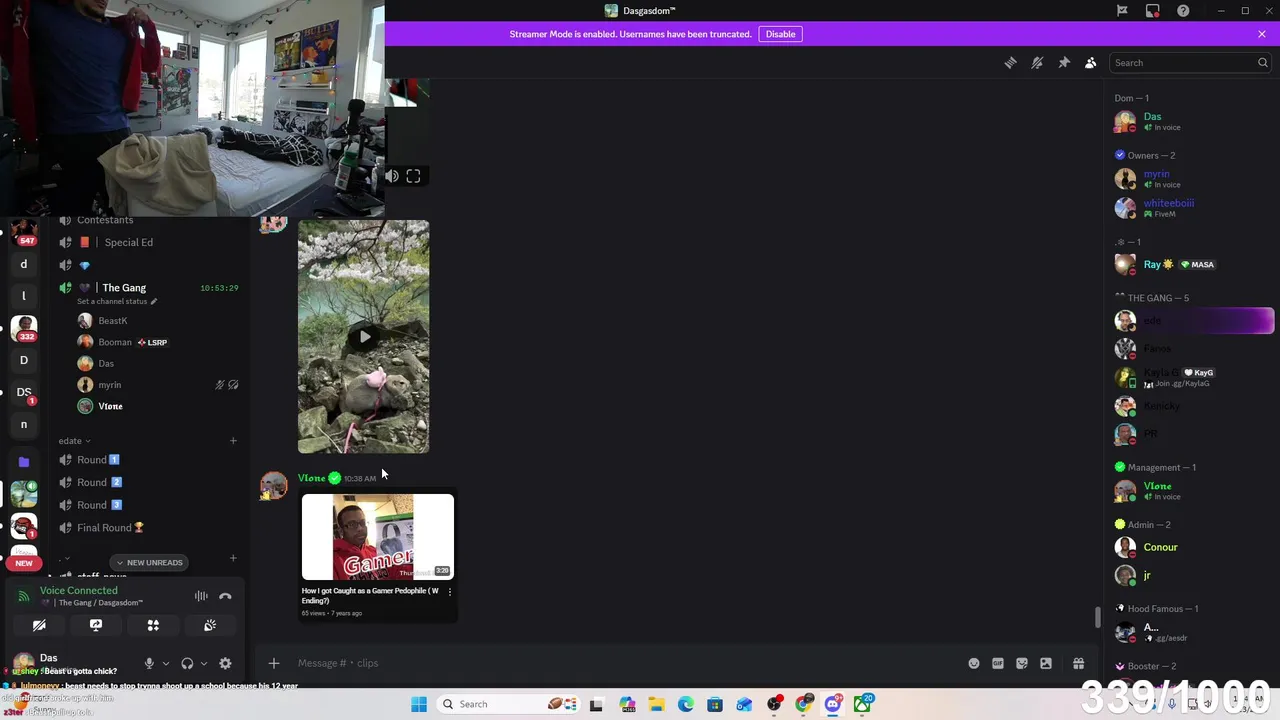
Task: Open the server icon with the 547 badge
Action: 24,232
